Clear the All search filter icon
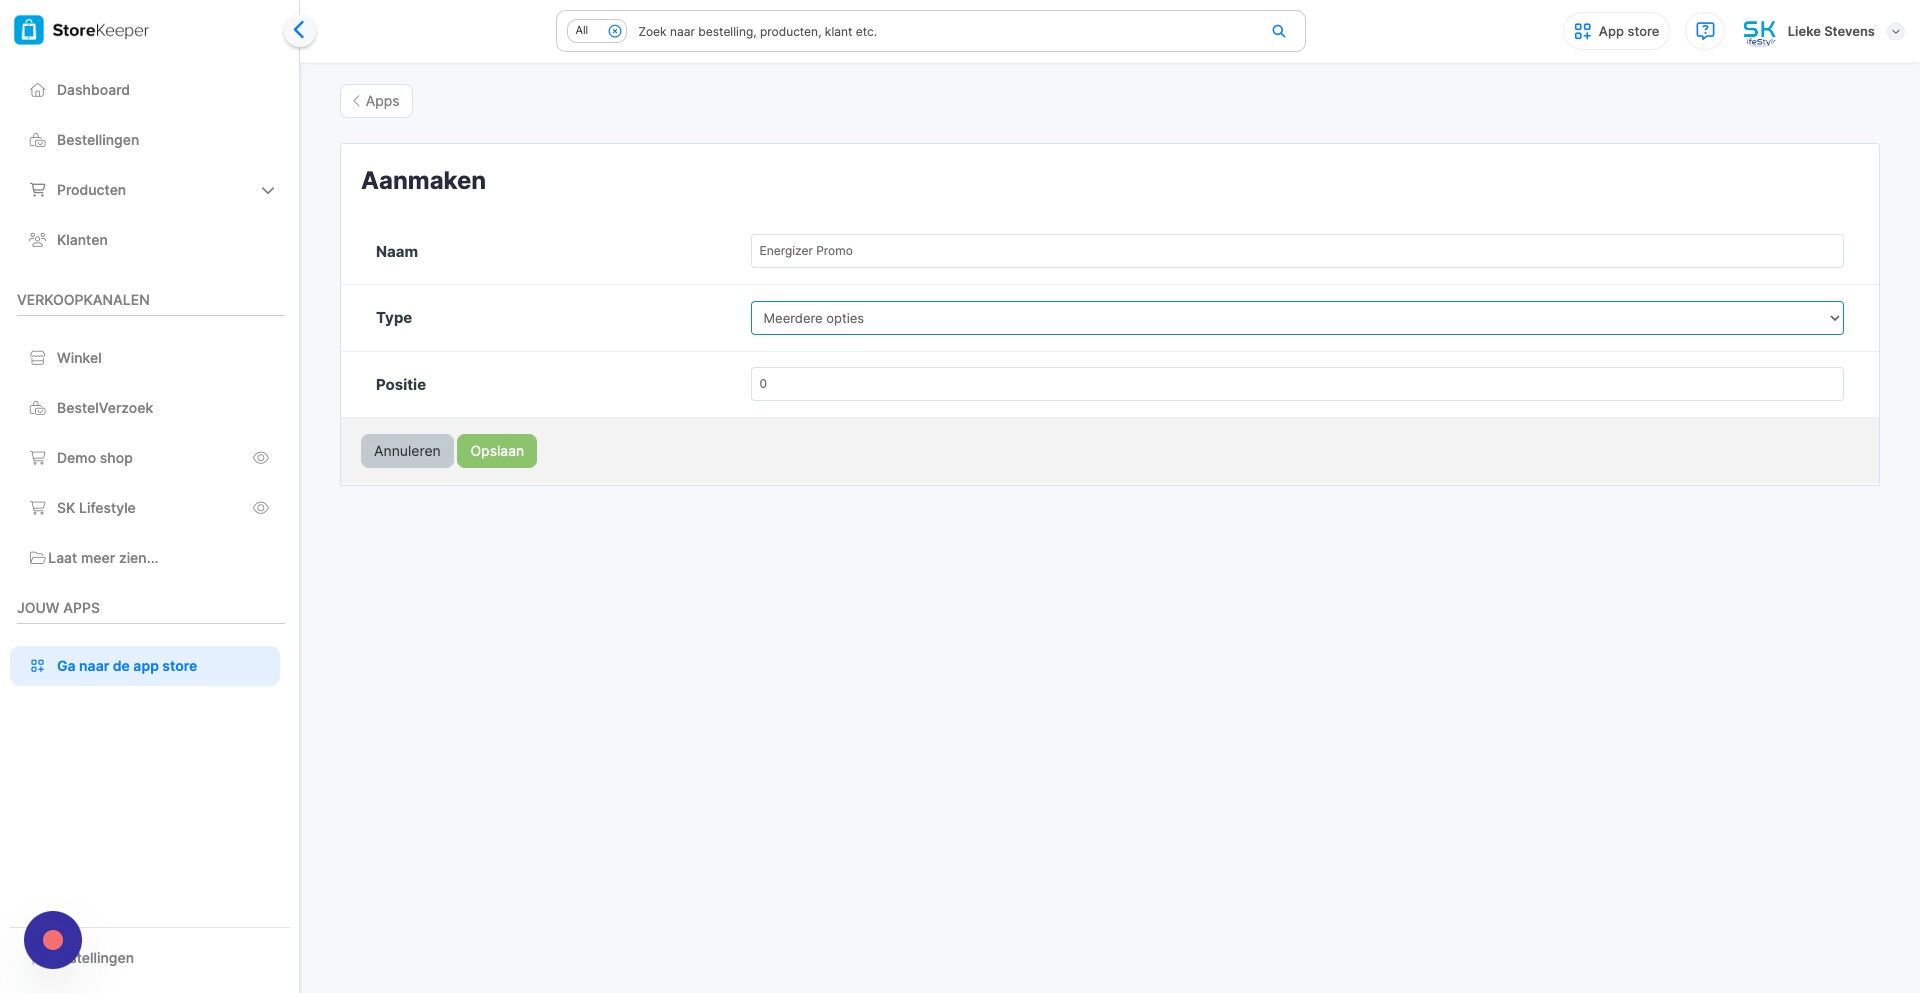This screenshot has height=993, width=1920. (x=615, y=31)
